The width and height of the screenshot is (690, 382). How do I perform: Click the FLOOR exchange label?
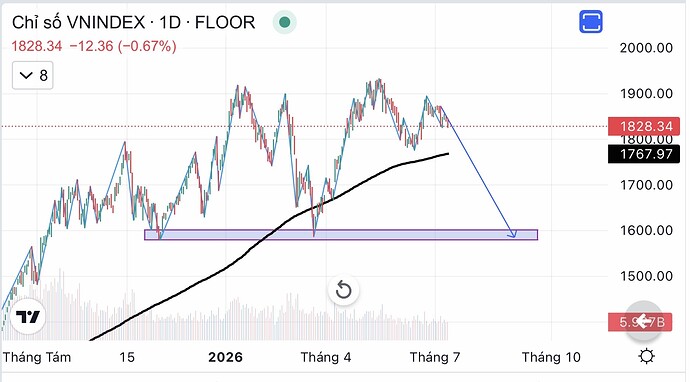tap(225, 22)
